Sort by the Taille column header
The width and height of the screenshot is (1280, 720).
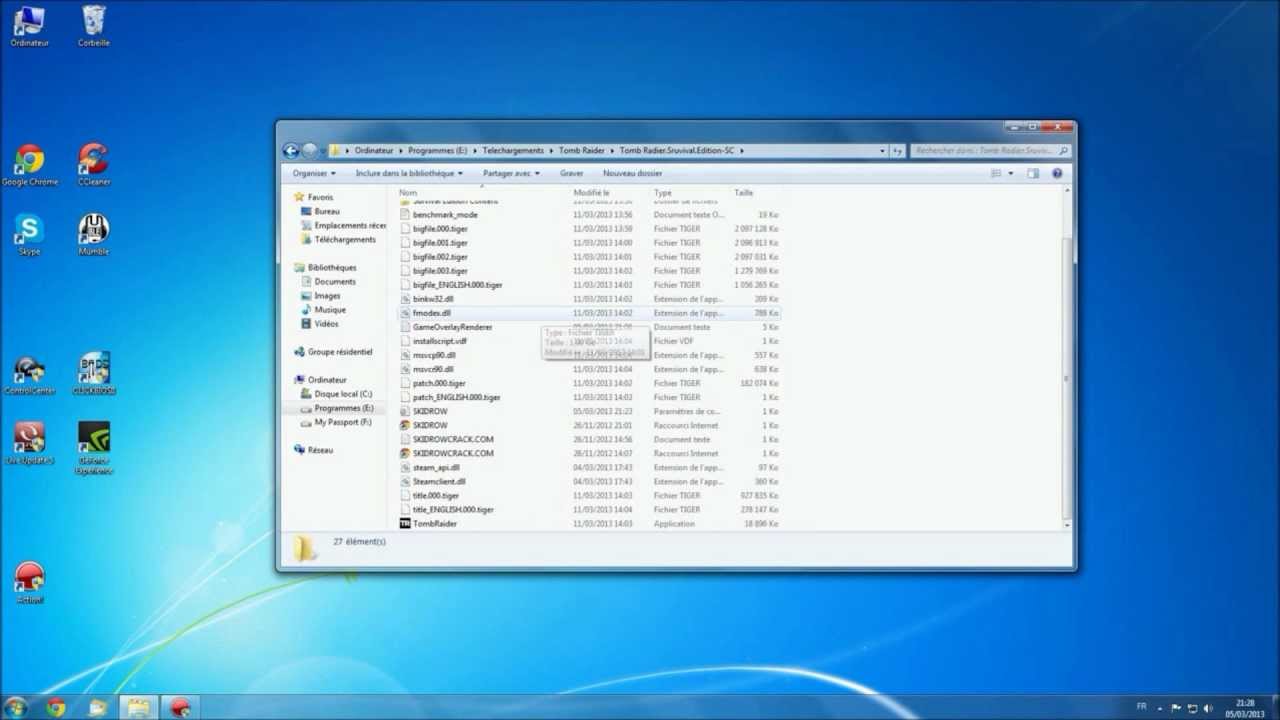point(744,193)
